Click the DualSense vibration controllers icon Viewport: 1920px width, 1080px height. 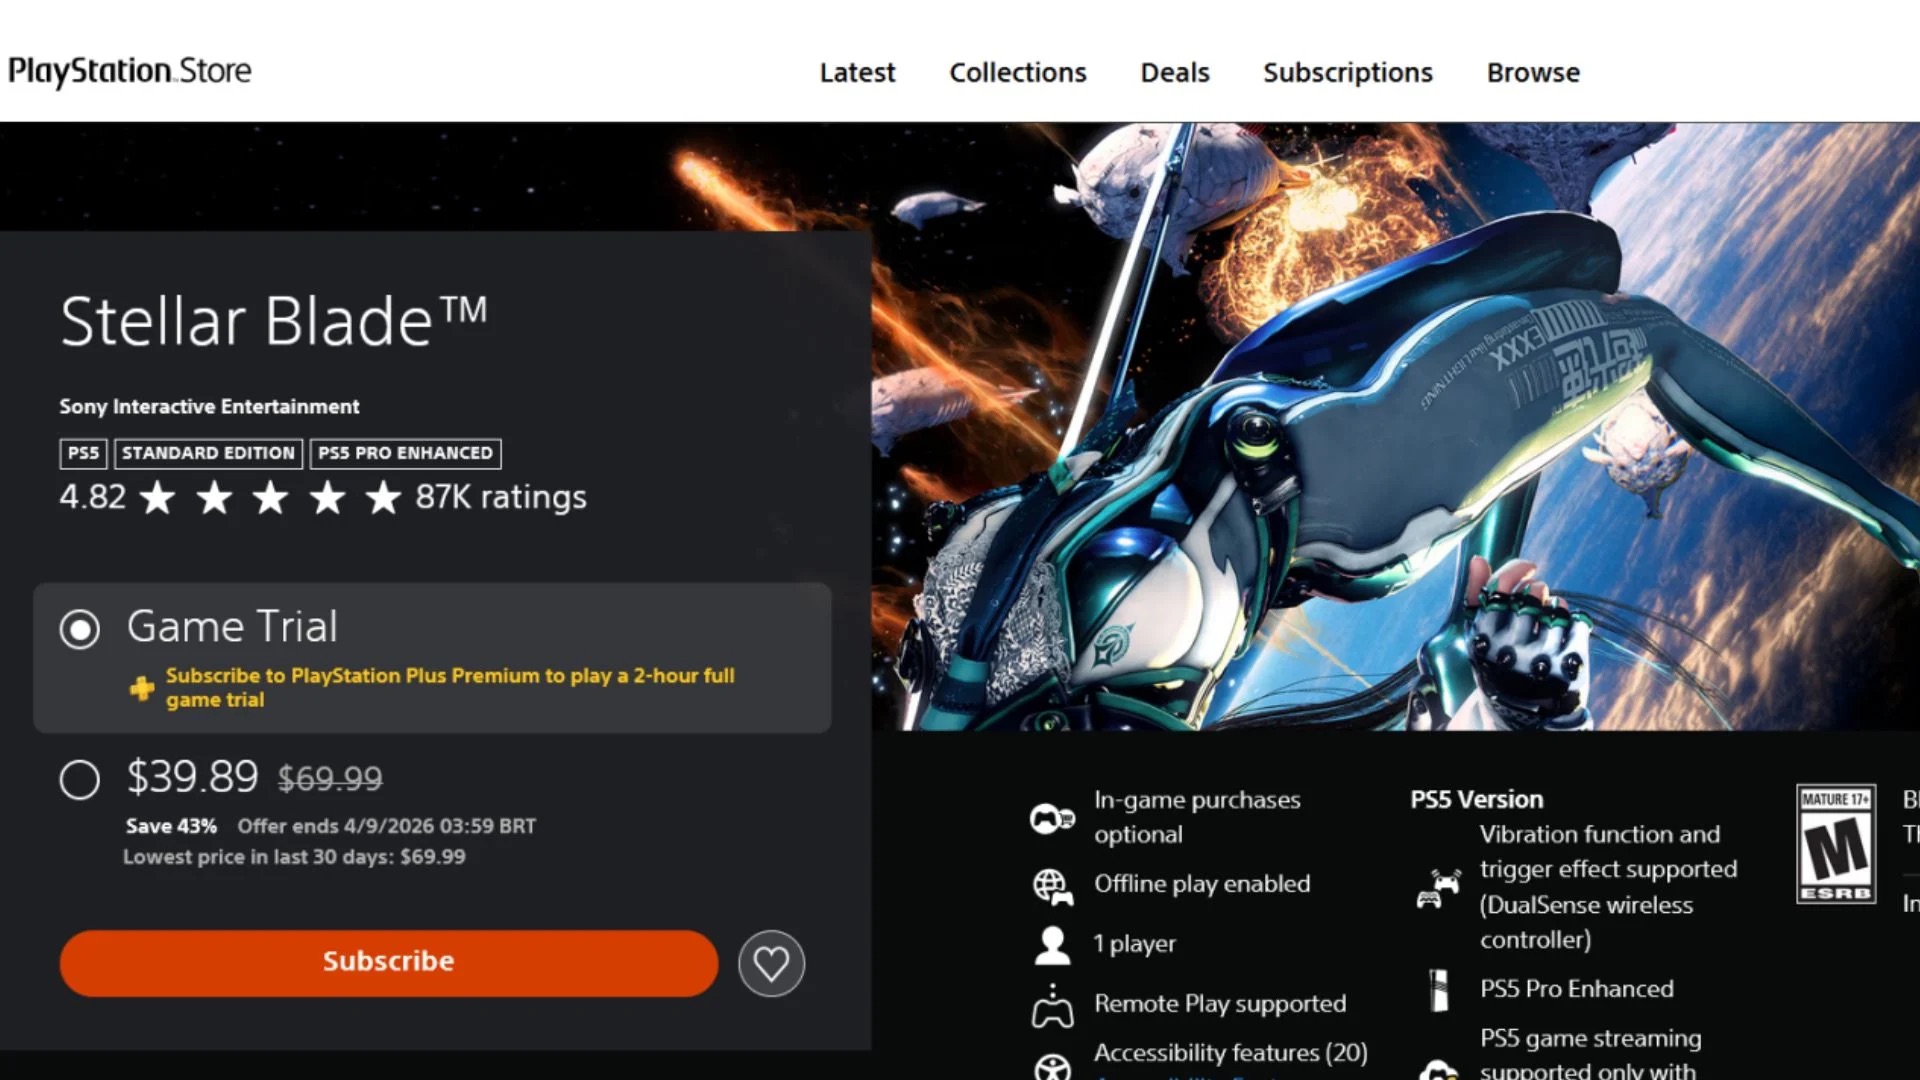(1438, 888)
